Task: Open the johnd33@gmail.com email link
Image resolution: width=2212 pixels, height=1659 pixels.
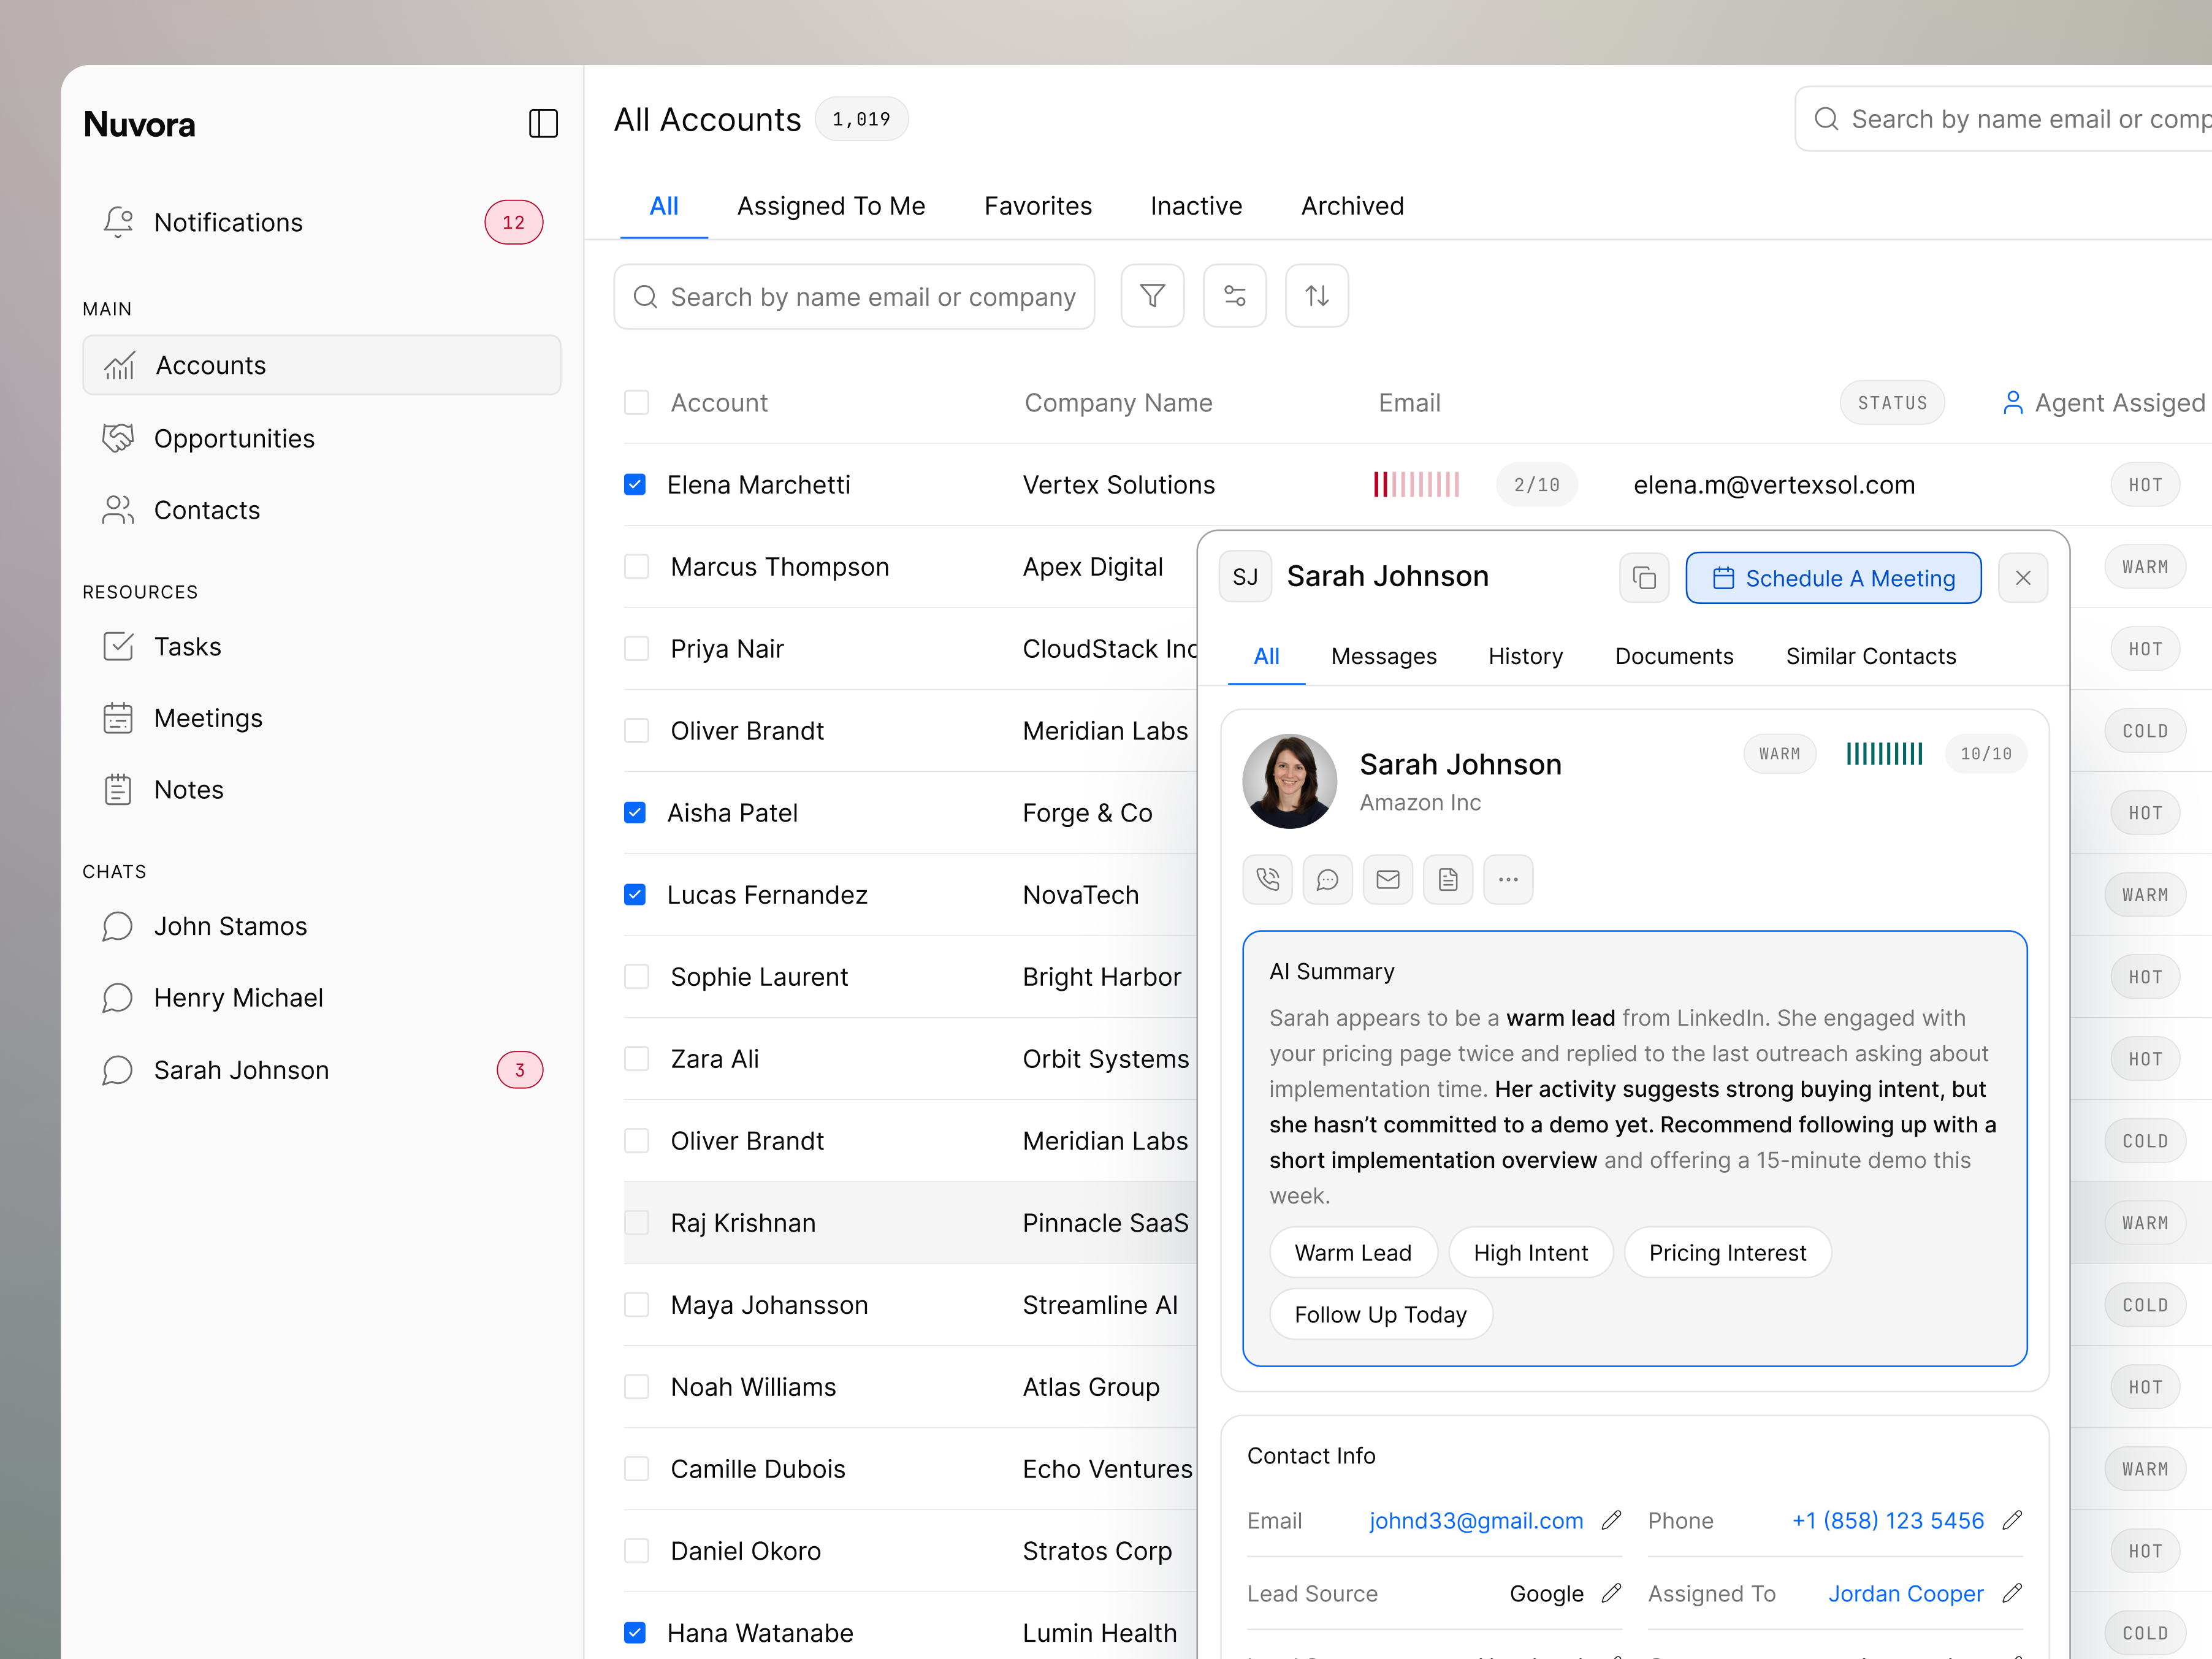Action: click(x=1476, y=1520)
